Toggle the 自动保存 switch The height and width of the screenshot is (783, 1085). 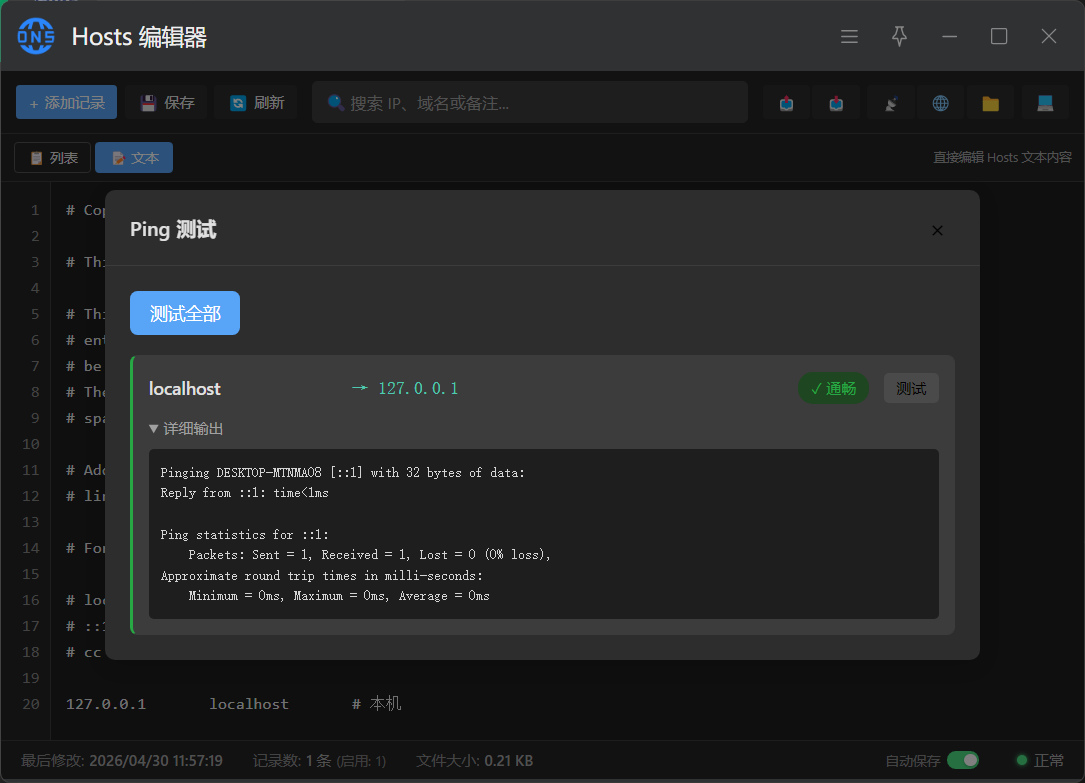click(963, 760)
